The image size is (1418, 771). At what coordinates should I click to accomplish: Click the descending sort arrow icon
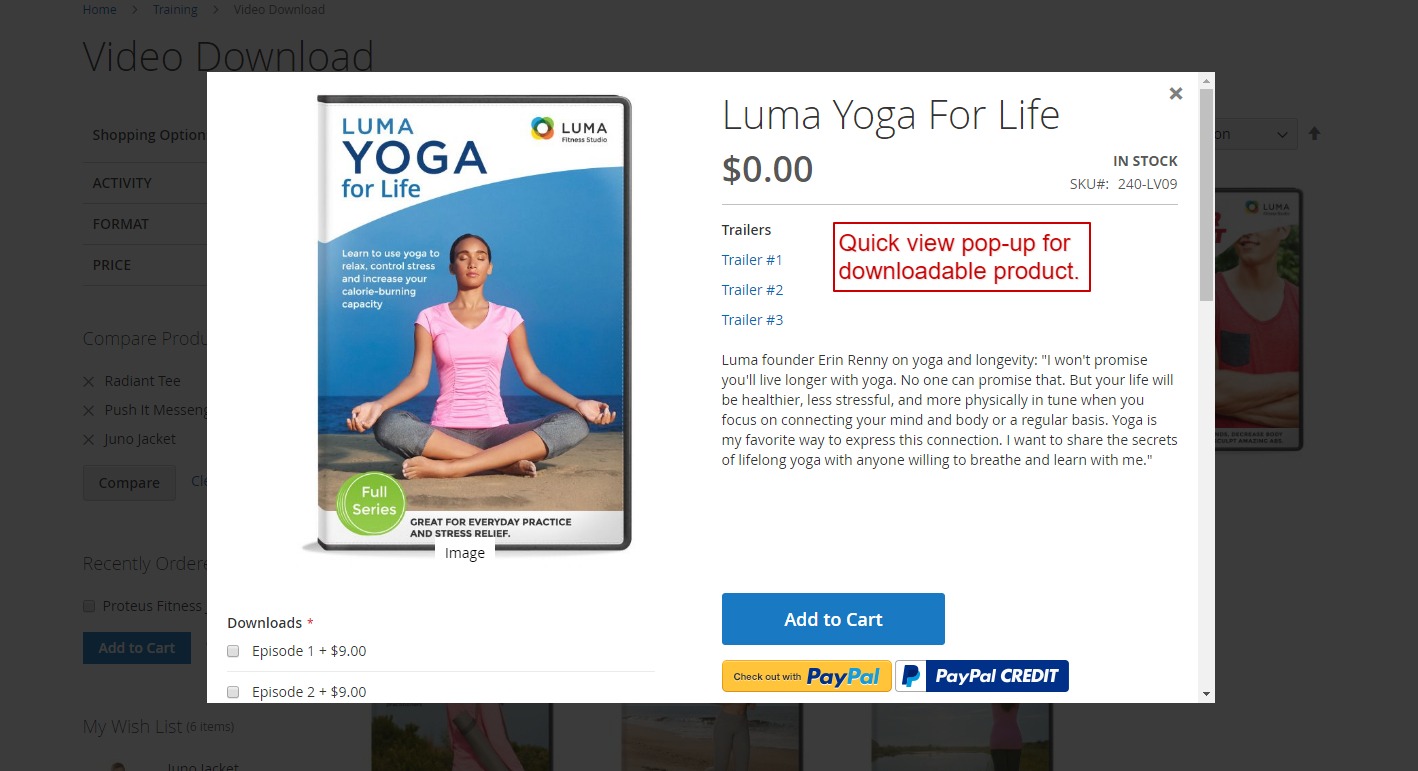1314,133
